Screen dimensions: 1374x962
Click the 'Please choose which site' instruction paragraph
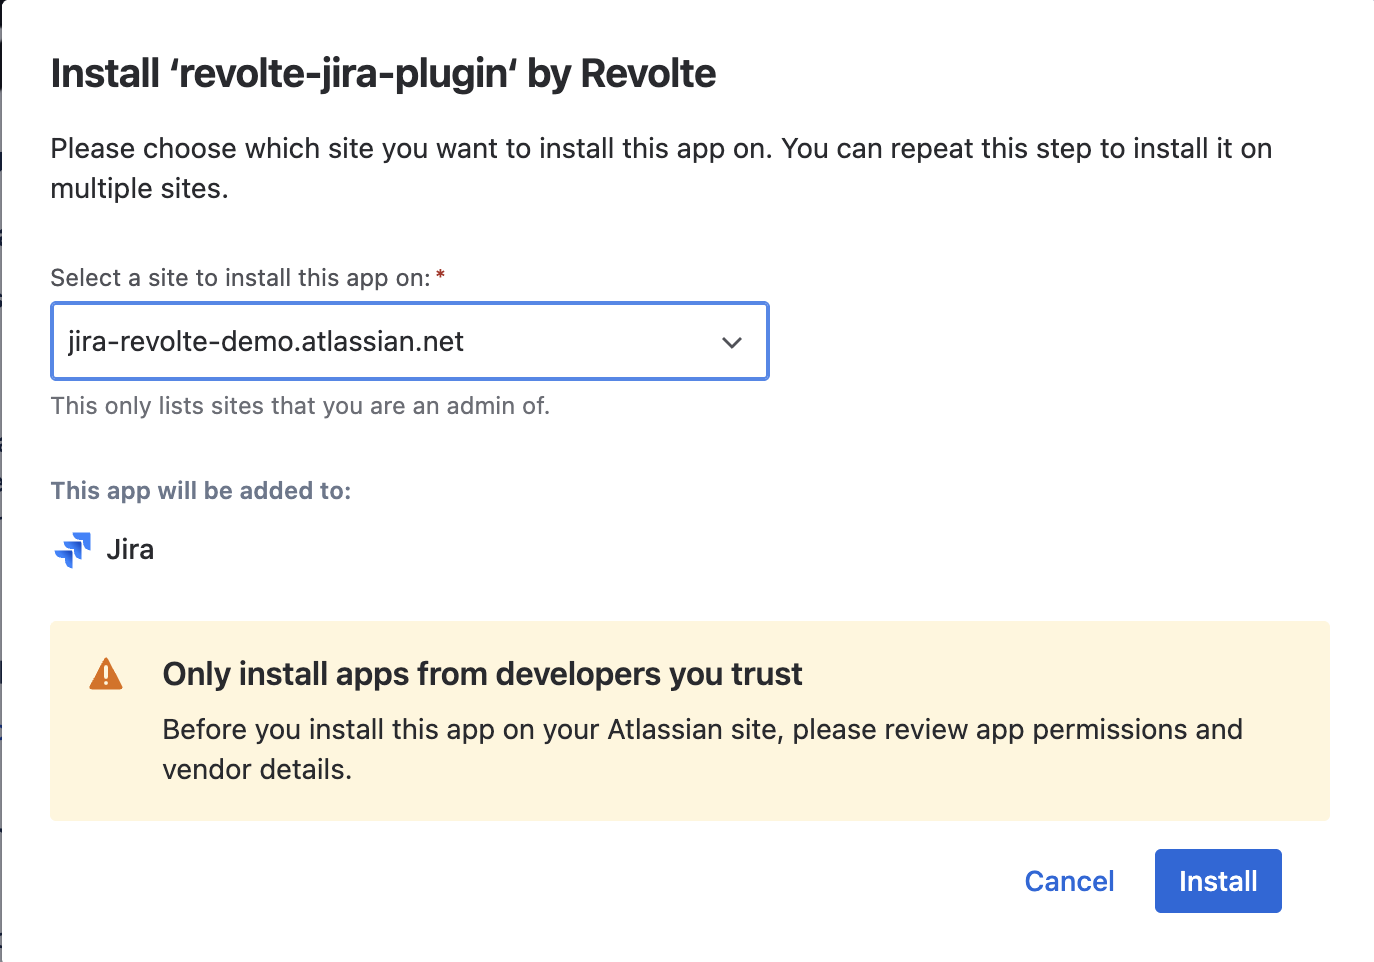click(x=661, y=168)
